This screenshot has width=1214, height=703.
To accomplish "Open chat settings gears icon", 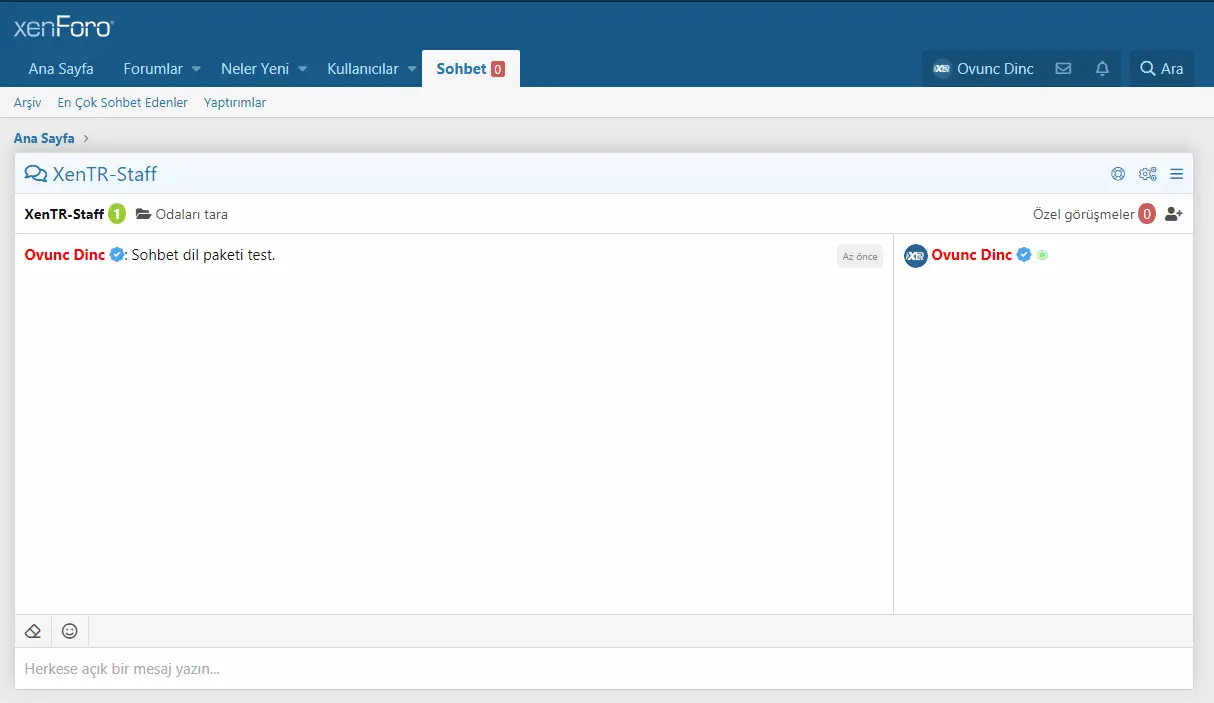I will click(x=1148, y=174).
